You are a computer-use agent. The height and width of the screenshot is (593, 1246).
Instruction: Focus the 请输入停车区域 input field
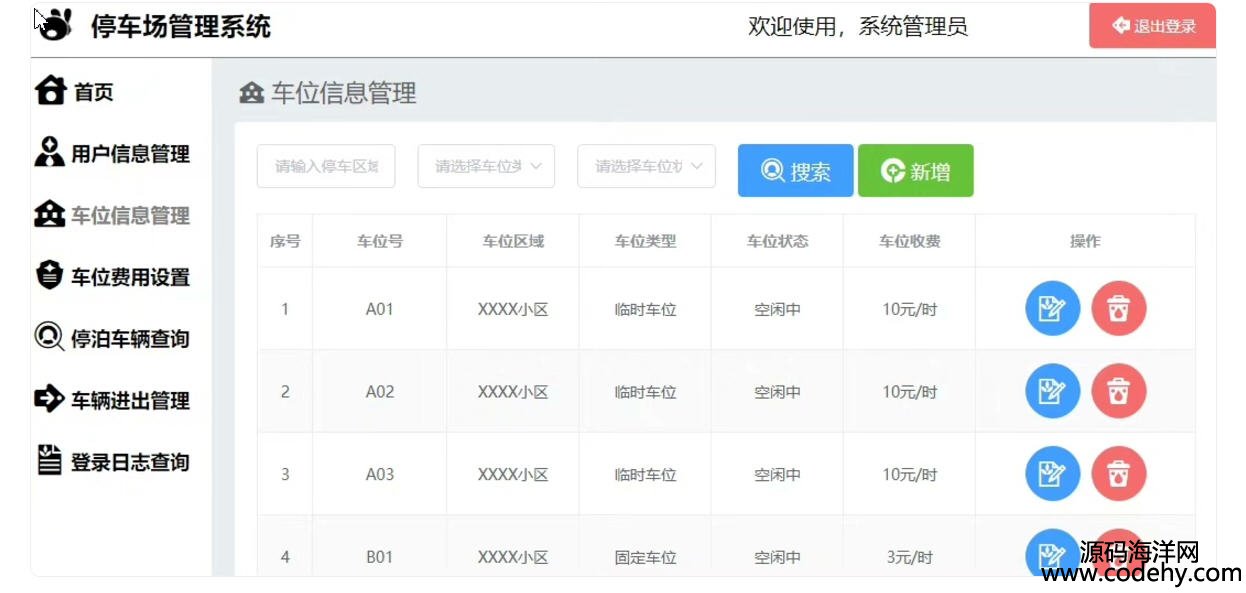(x=326, y=166)
